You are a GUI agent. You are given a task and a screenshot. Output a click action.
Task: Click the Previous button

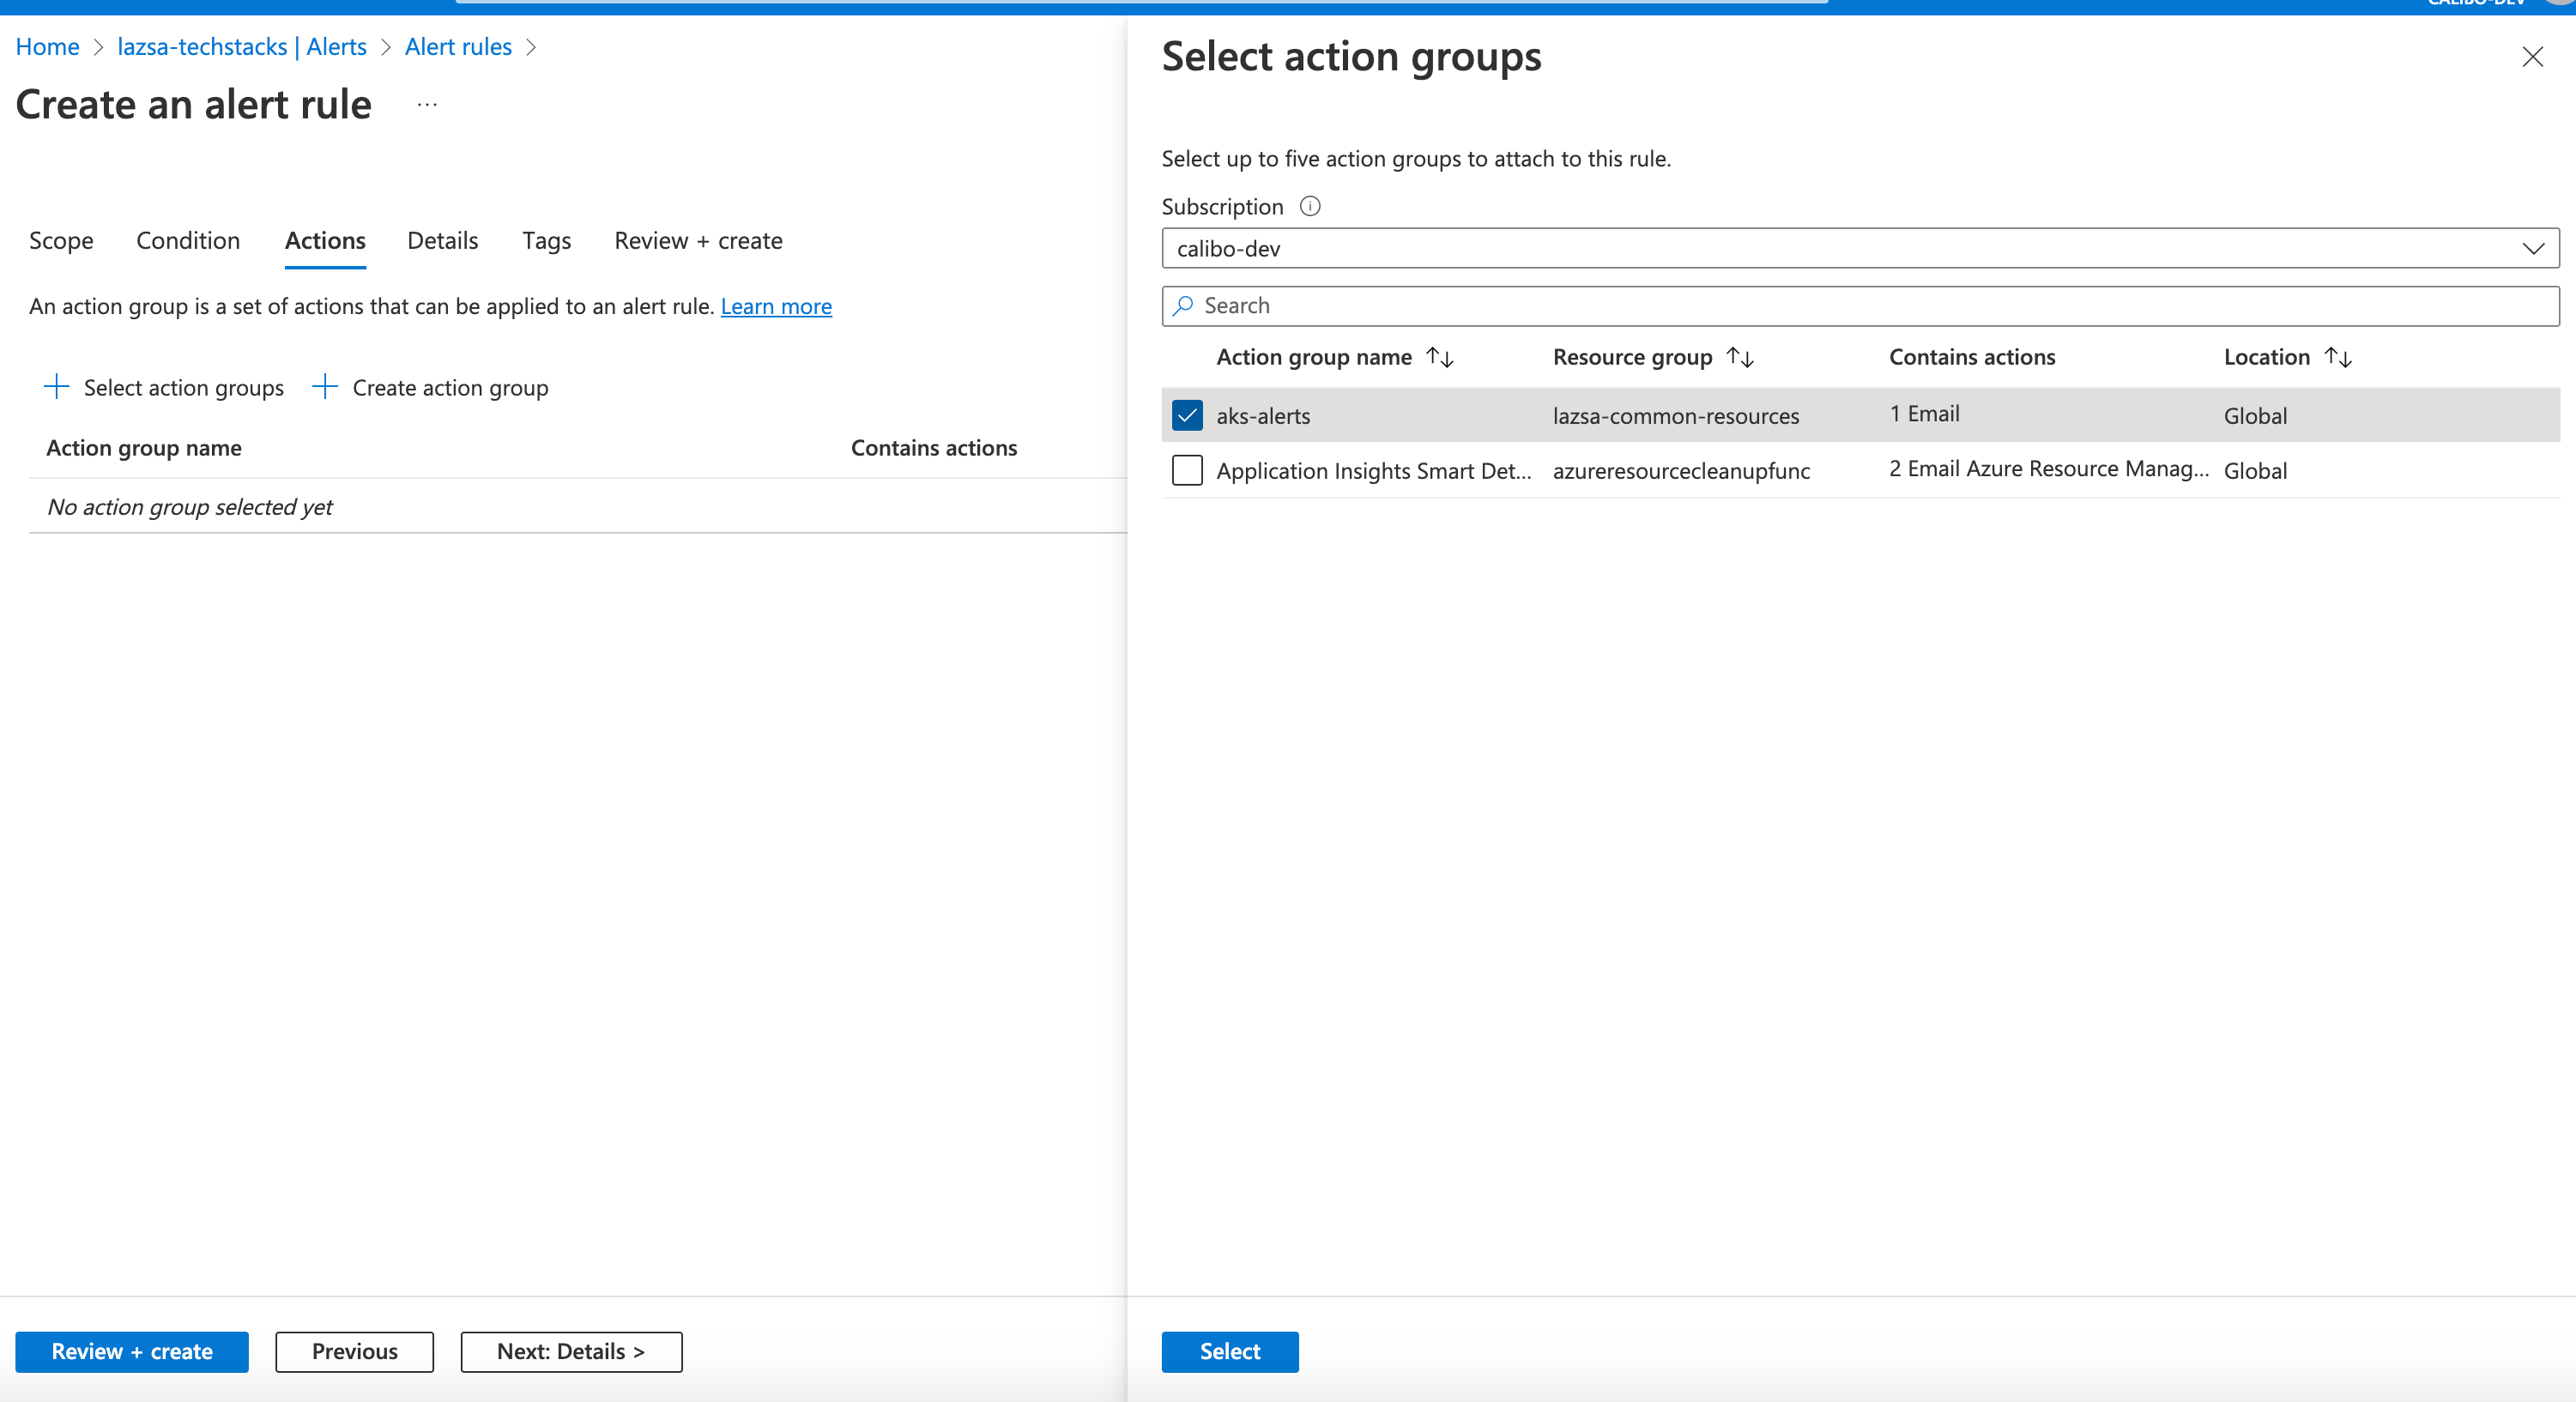pyautogui.click(x=355, y=1351)
